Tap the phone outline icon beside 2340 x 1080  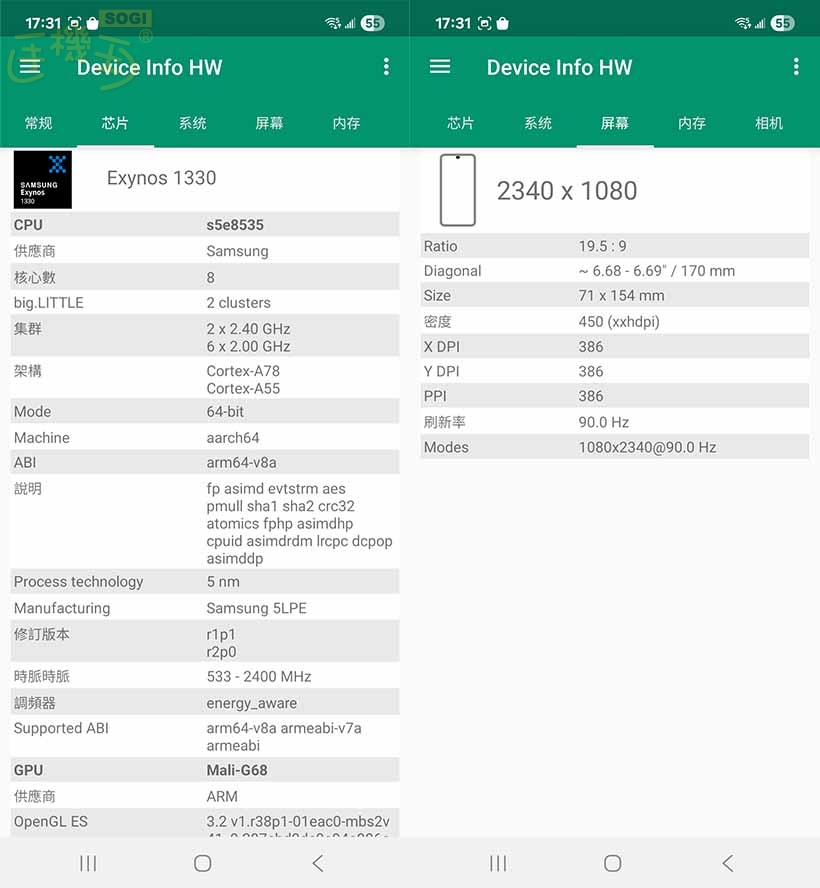tap(458, 190)
